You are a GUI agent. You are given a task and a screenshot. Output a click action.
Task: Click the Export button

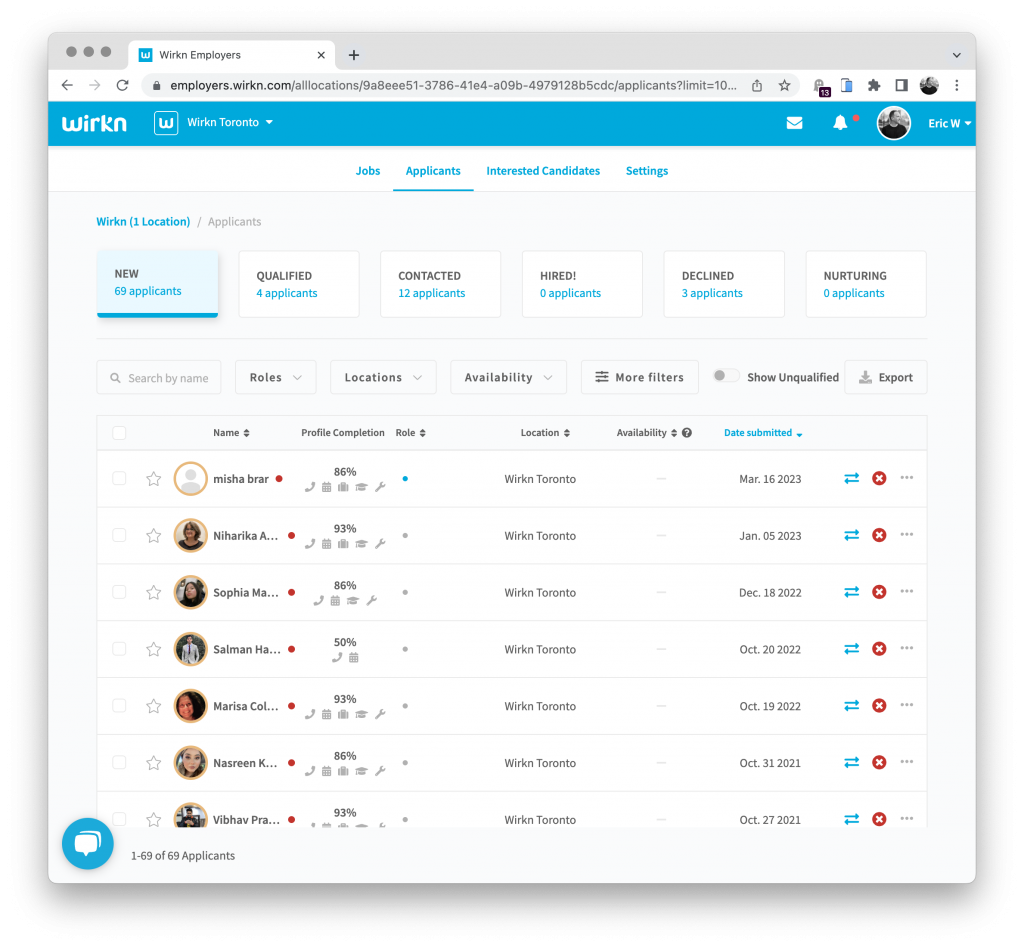coord(885,377)
